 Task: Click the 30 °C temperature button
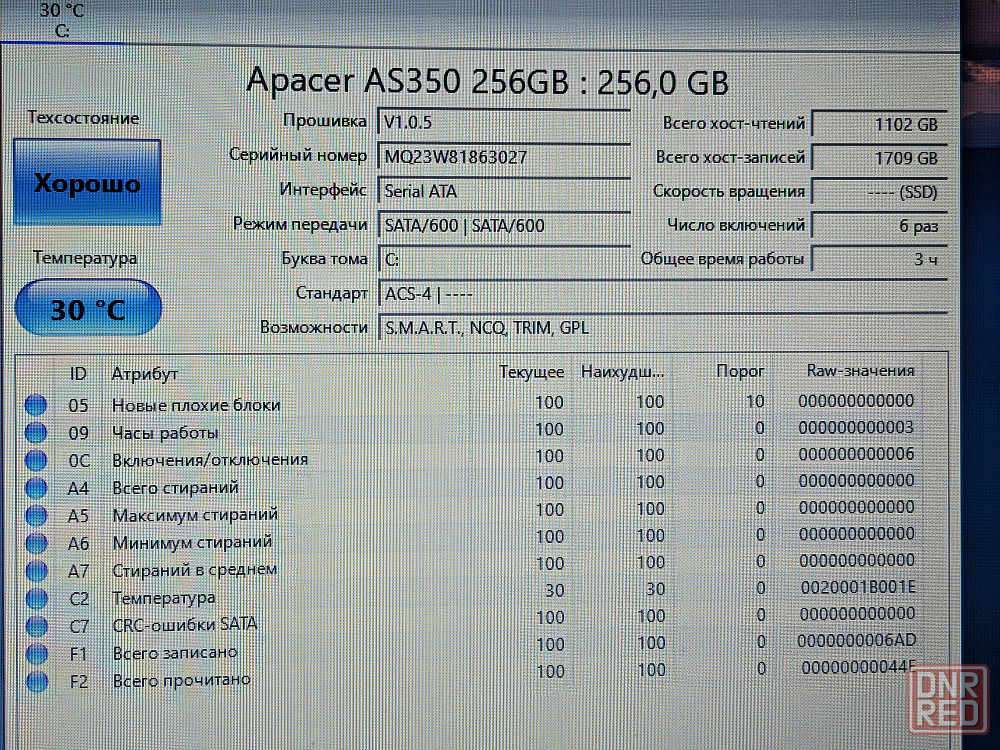tap(88, 309)
